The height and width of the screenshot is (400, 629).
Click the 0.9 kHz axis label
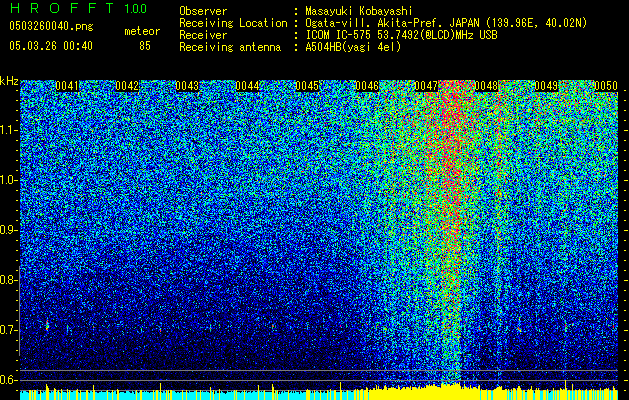pos(9,230)
